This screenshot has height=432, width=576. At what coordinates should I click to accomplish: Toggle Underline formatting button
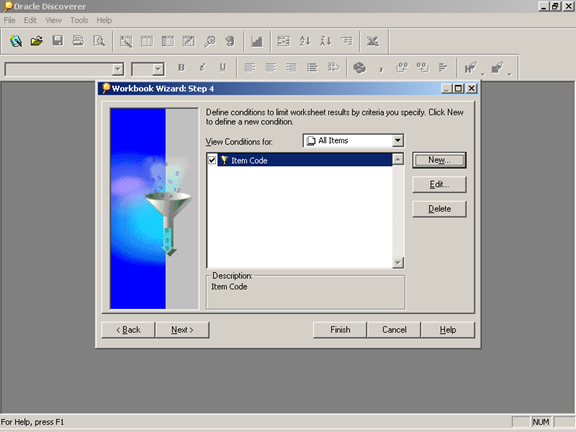pos(223,68)
